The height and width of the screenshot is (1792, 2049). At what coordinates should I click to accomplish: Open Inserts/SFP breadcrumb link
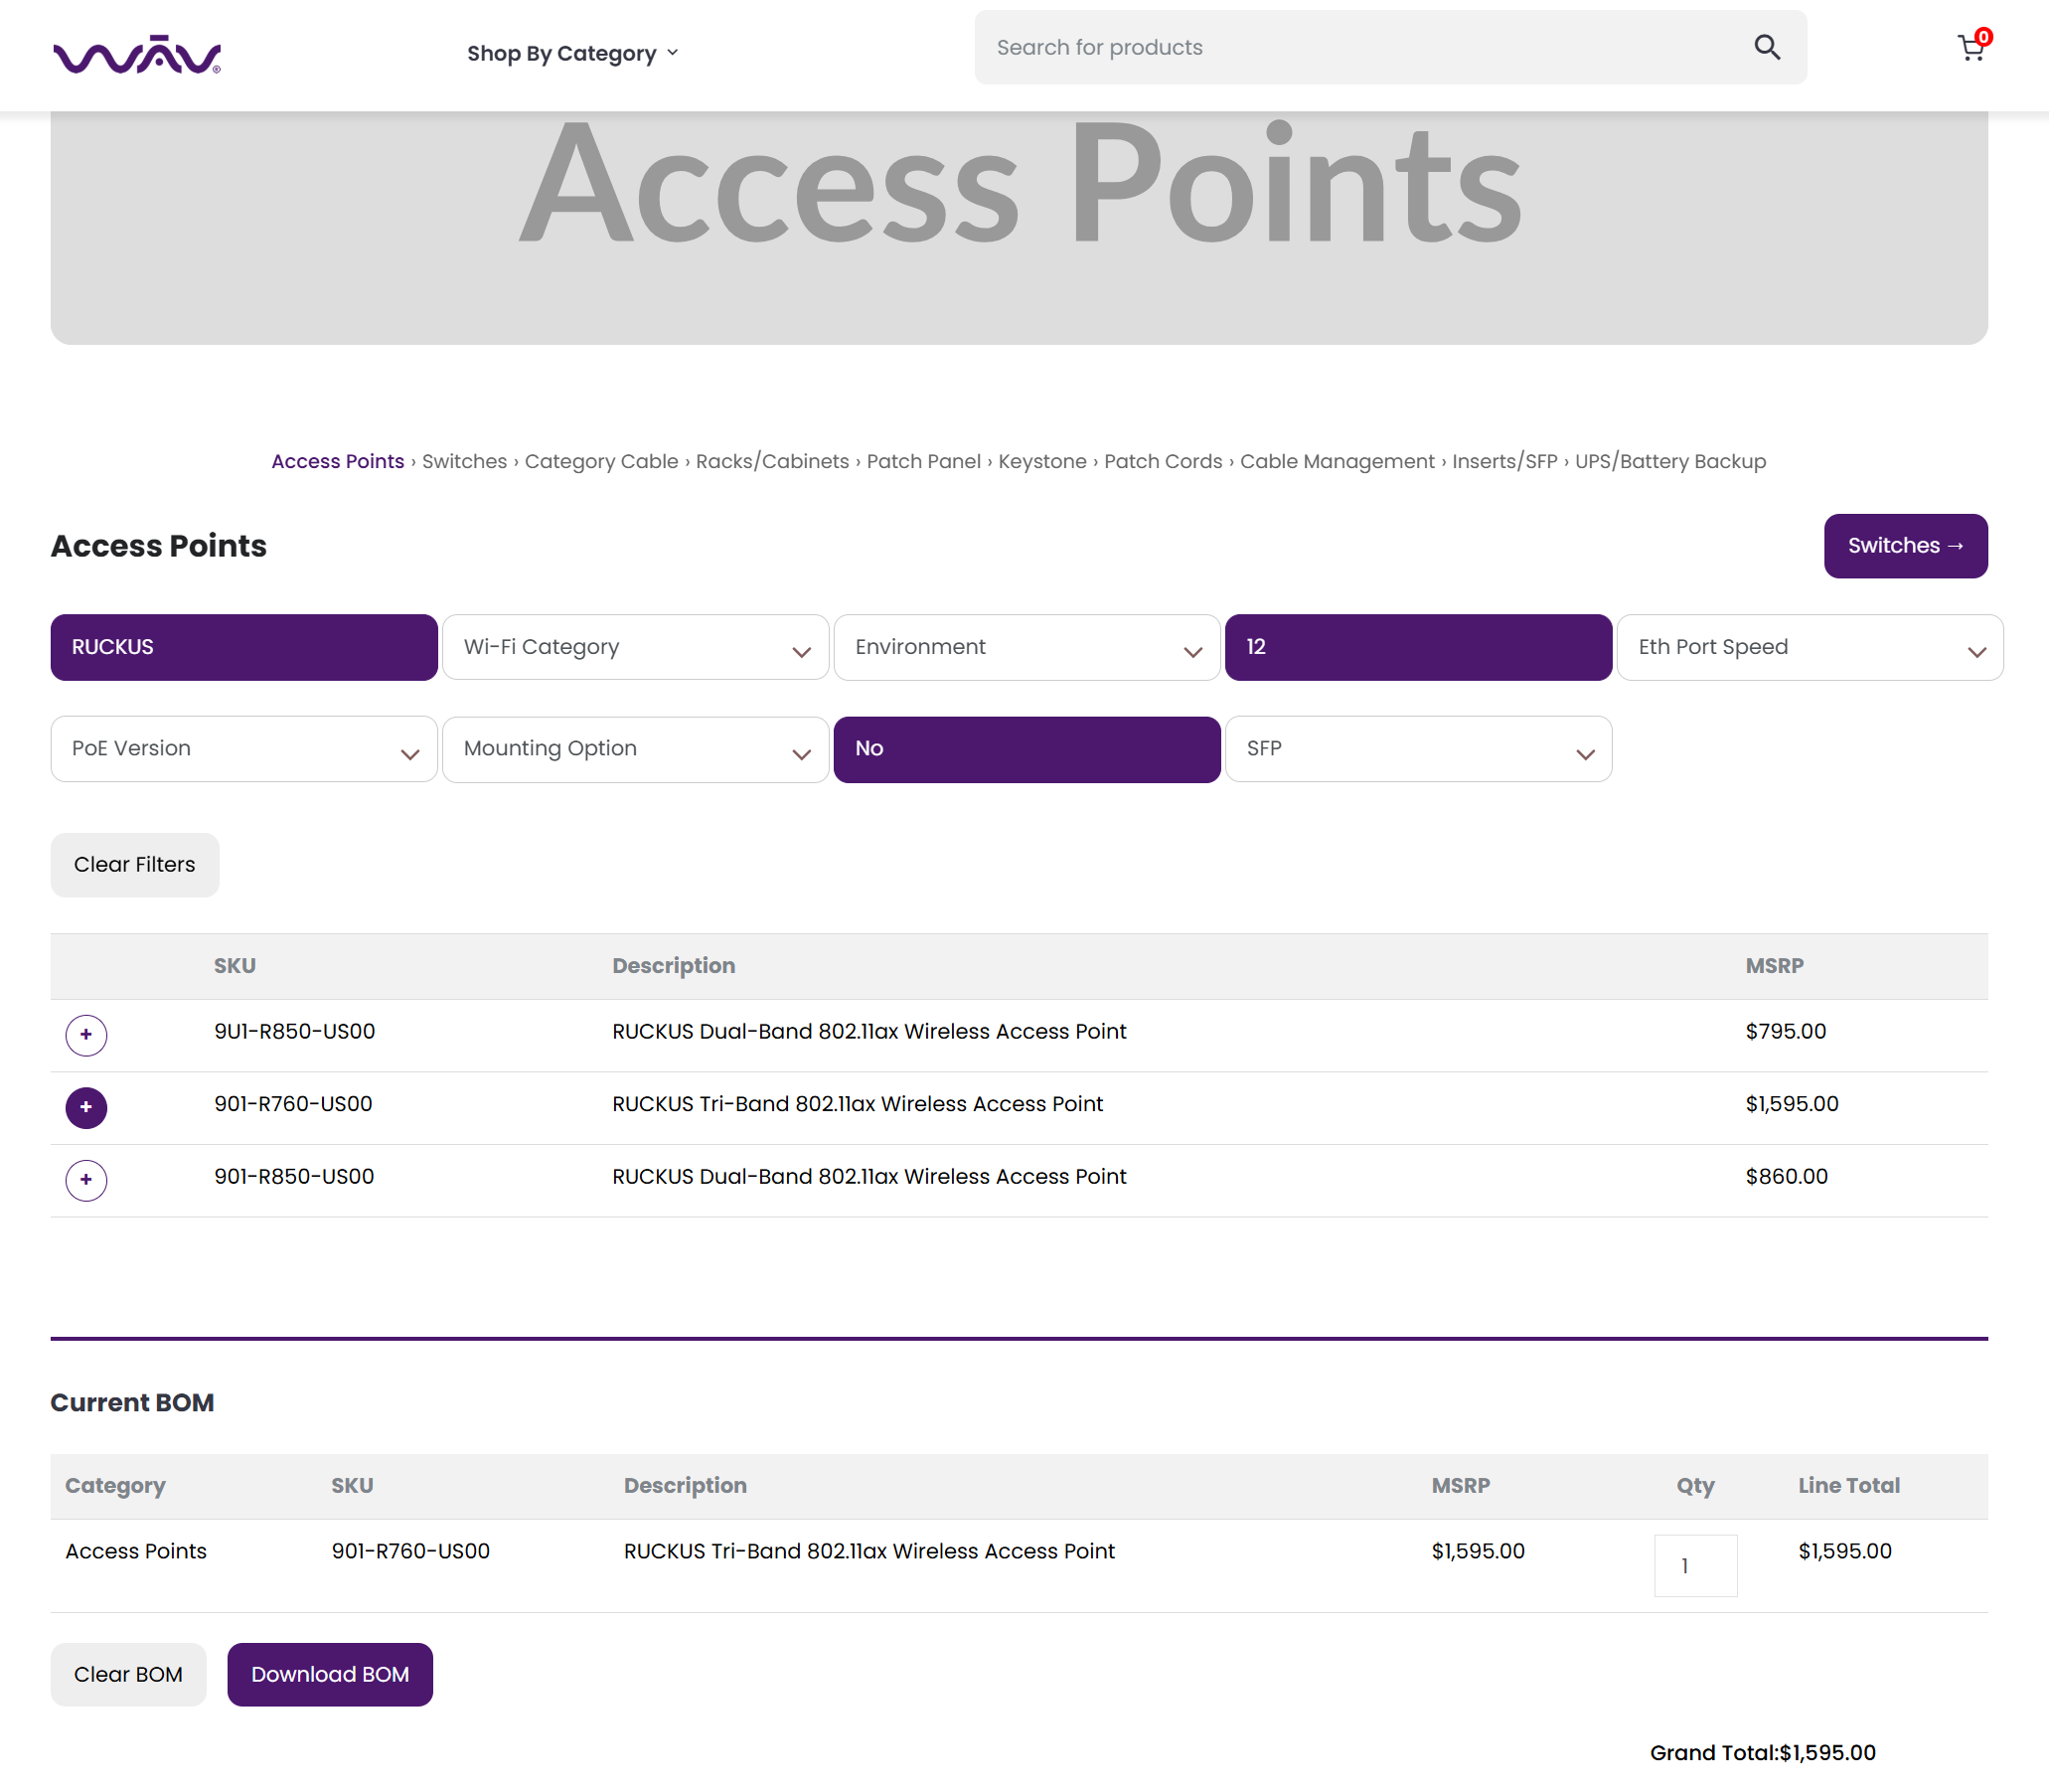click(x=1505, y=462)
